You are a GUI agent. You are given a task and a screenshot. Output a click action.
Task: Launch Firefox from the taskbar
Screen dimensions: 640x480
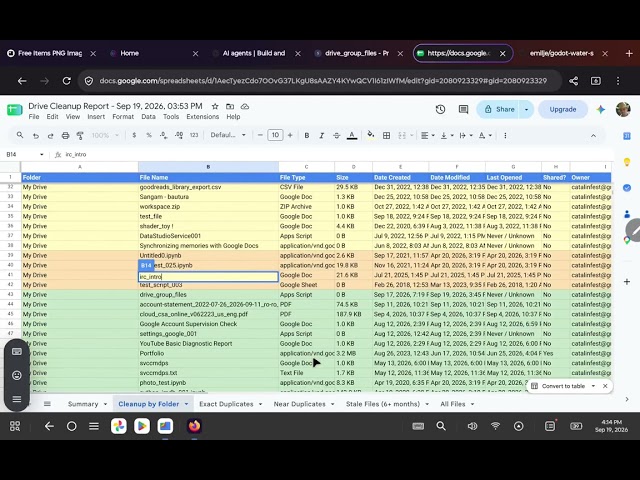click(x=194, y=426)
